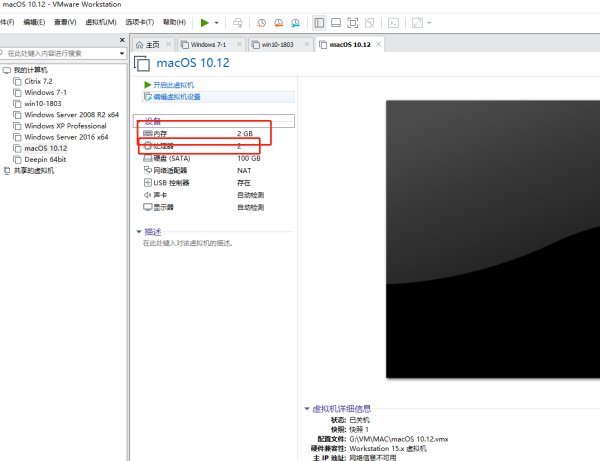Toggle the library sidebar view icon
600x461 pixels.
click(x=319, y=23)
